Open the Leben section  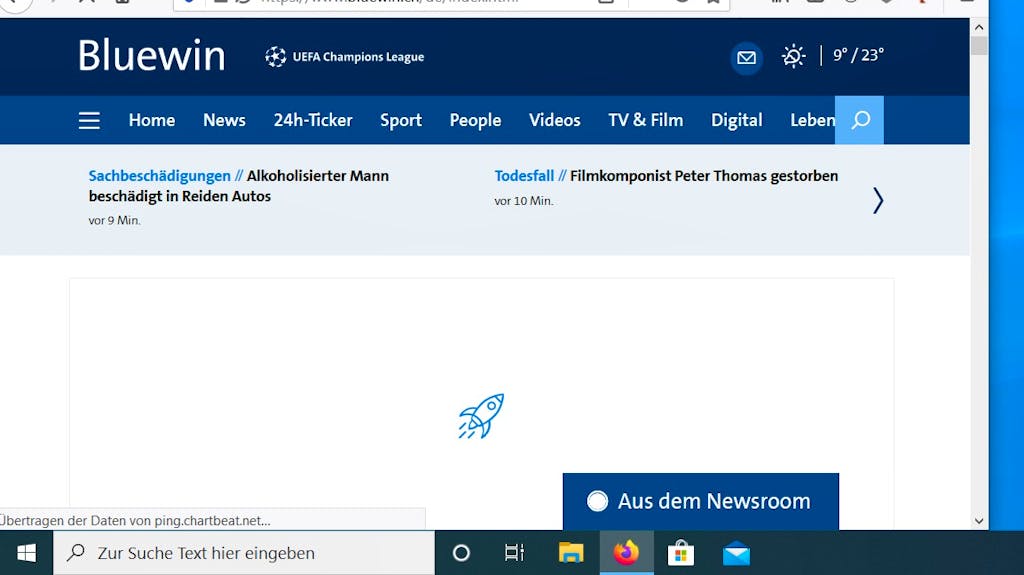click(x=812, y=120)
